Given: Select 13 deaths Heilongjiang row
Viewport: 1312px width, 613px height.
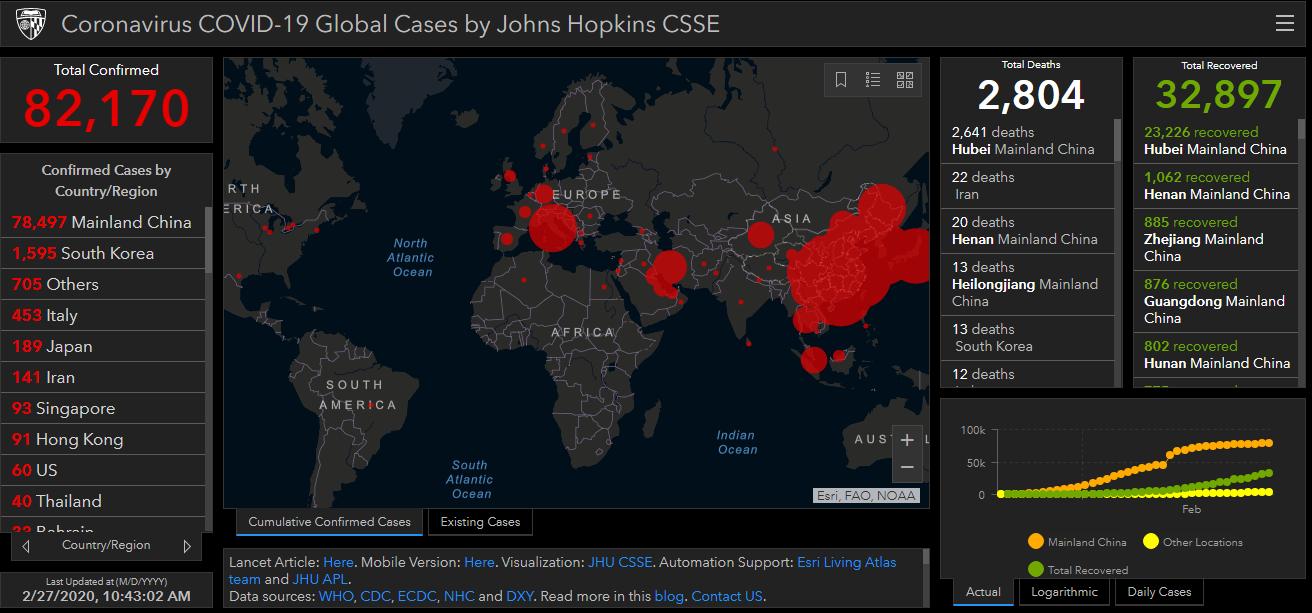Looking at the screenshot, I should point(1027,284).
